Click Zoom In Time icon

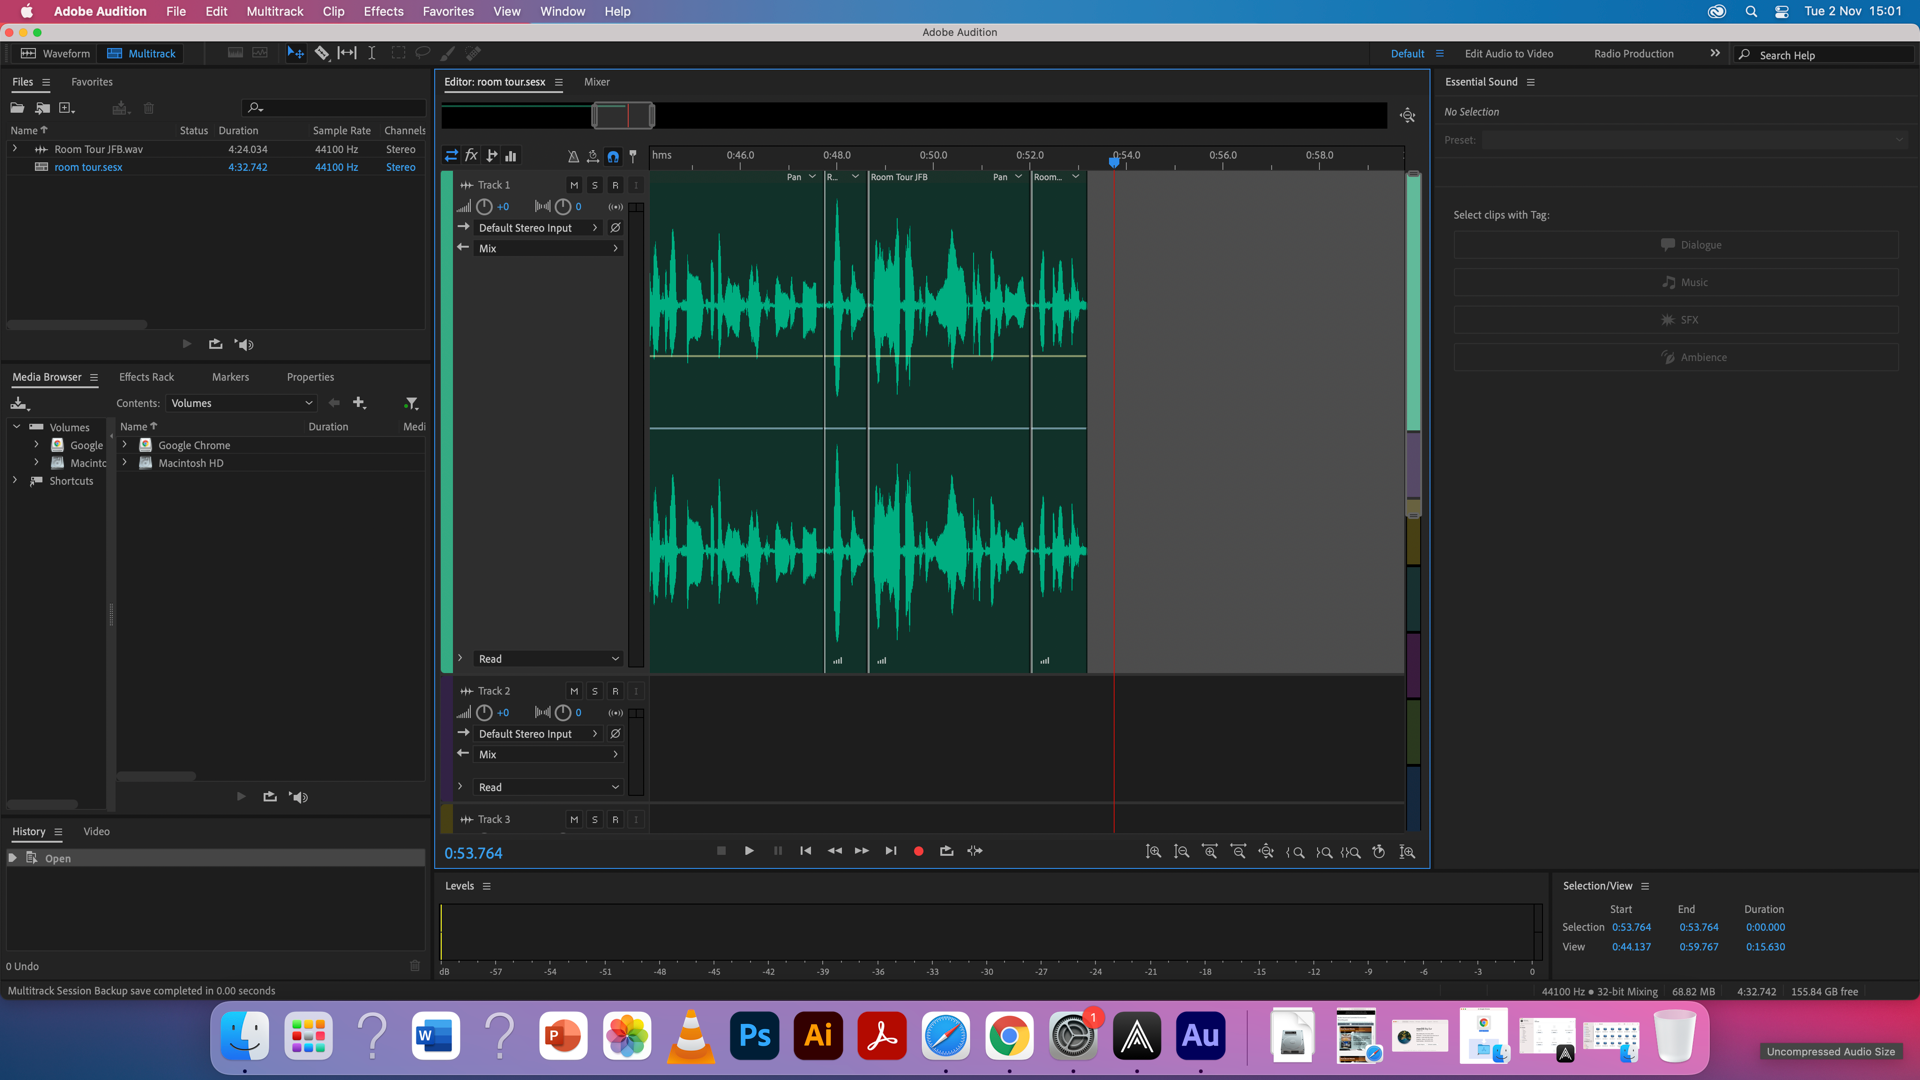click(x=1210, y=852)
